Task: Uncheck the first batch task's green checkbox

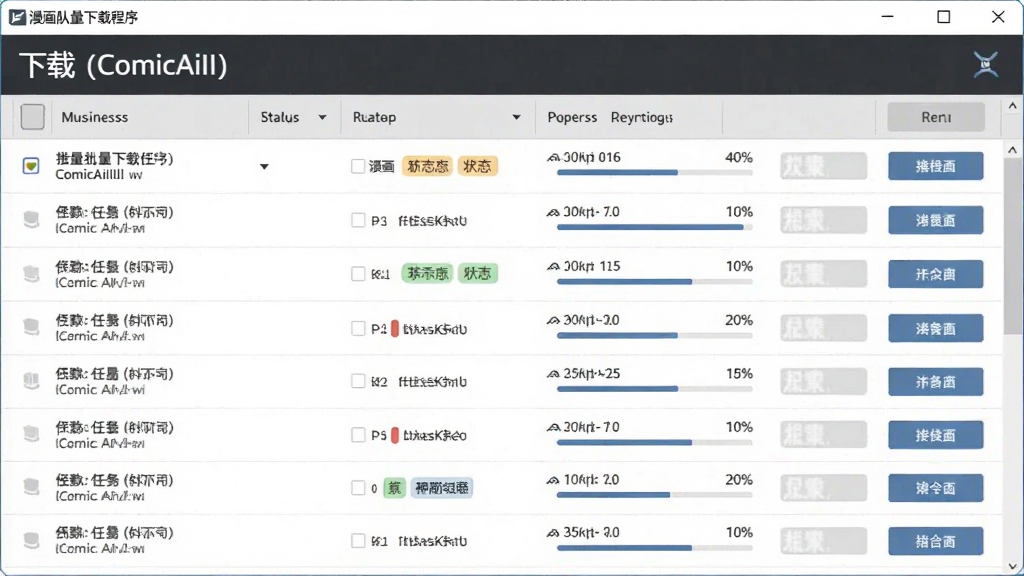Action: 31,165
